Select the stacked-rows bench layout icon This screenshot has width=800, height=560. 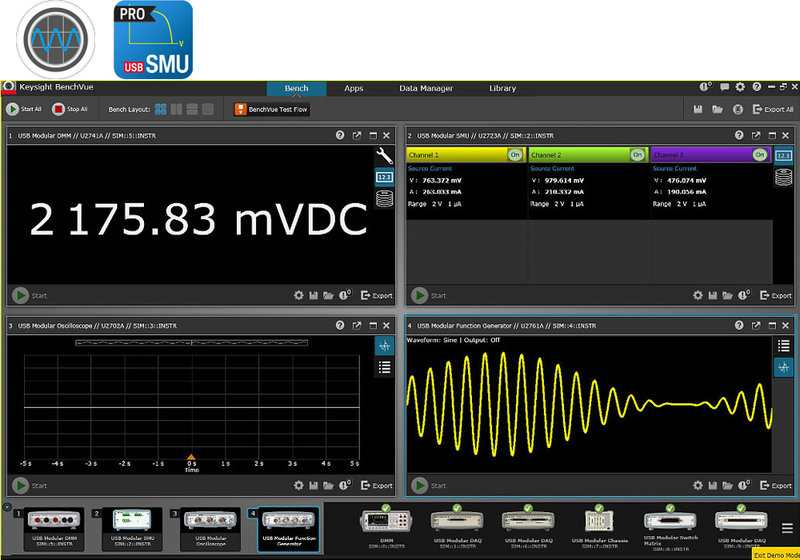[x=192, y=109]
